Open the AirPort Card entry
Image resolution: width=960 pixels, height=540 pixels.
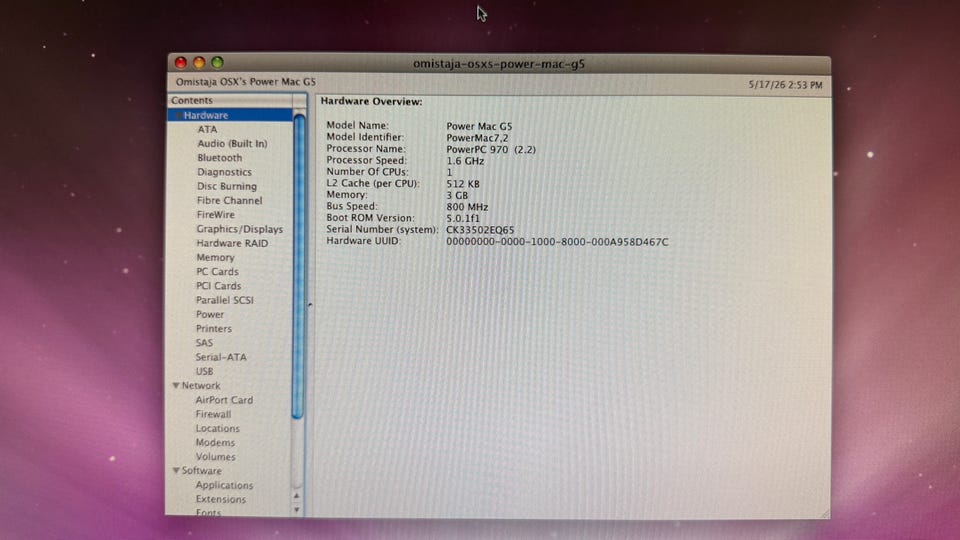(224, 400)
